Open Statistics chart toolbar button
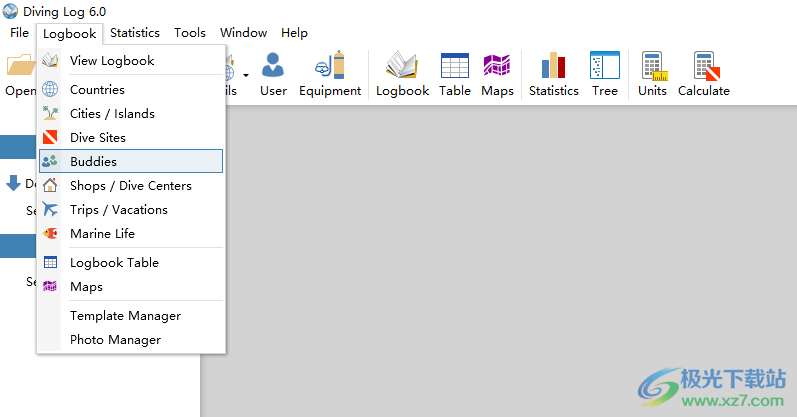 coord(554,75)
